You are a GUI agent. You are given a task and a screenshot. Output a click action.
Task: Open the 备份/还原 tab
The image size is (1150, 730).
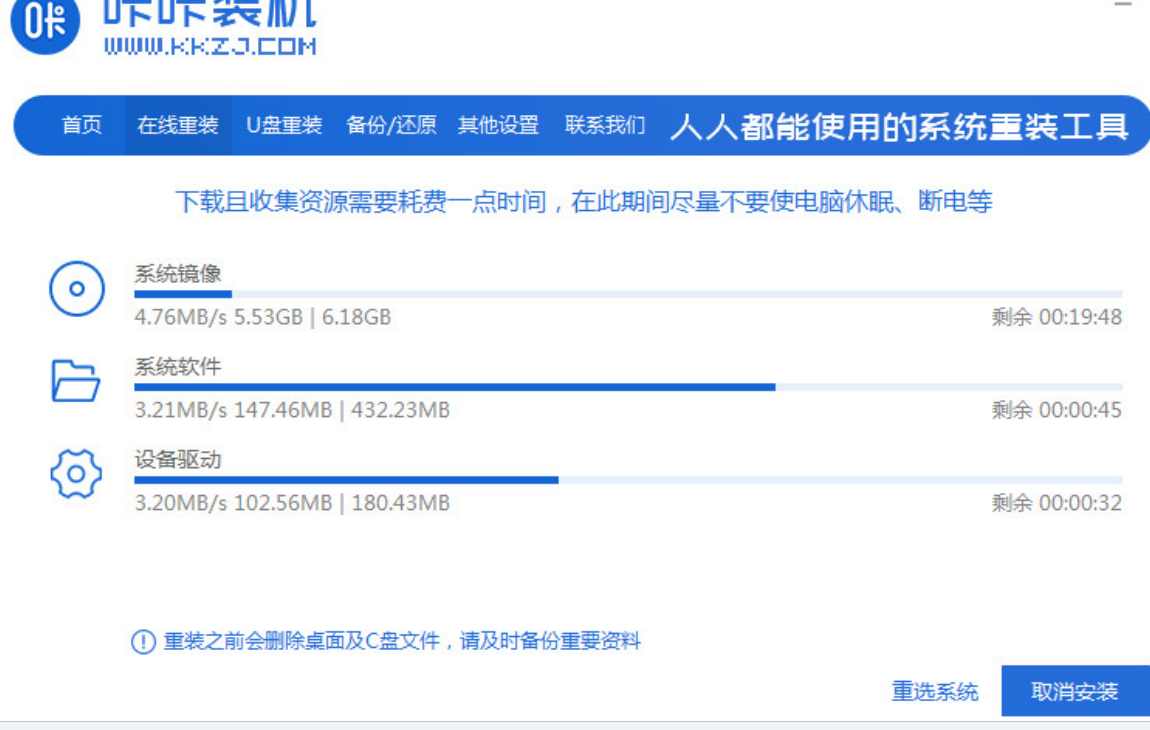[x=391, y=126]
